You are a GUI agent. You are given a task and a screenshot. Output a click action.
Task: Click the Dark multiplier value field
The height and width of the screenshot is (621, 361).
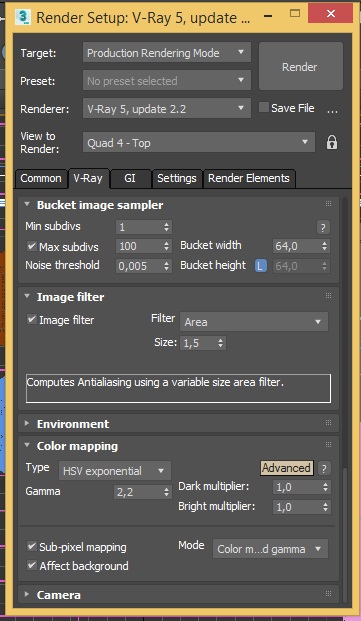coord(296,487)
